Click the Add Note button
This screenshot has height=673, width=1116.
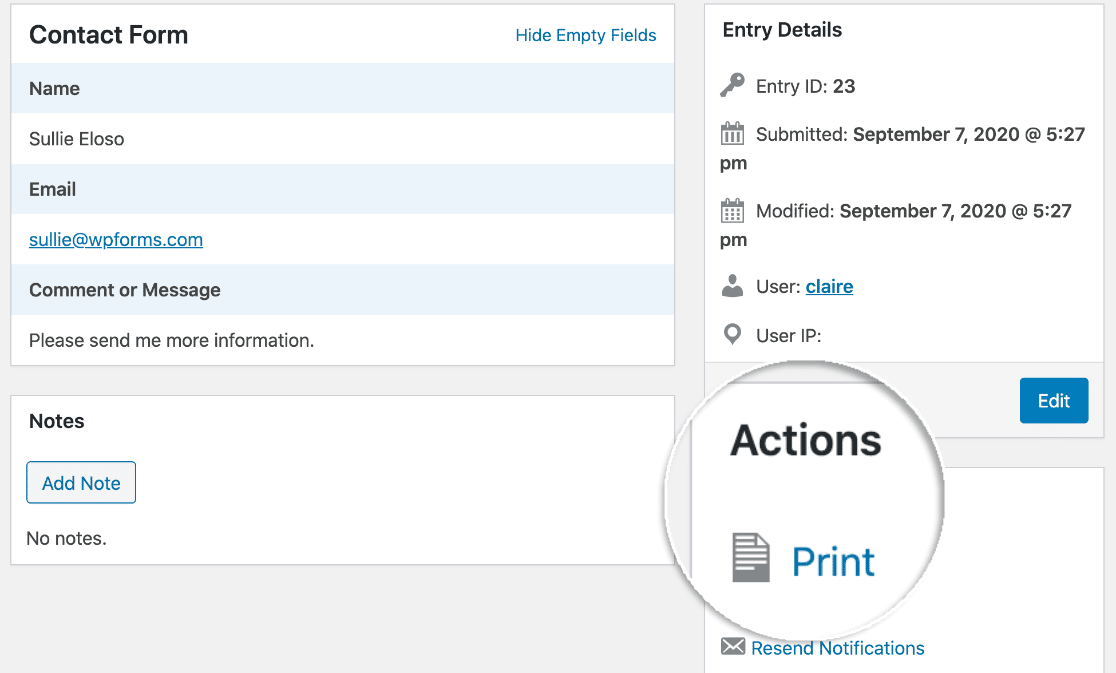(x=81, y=483)
